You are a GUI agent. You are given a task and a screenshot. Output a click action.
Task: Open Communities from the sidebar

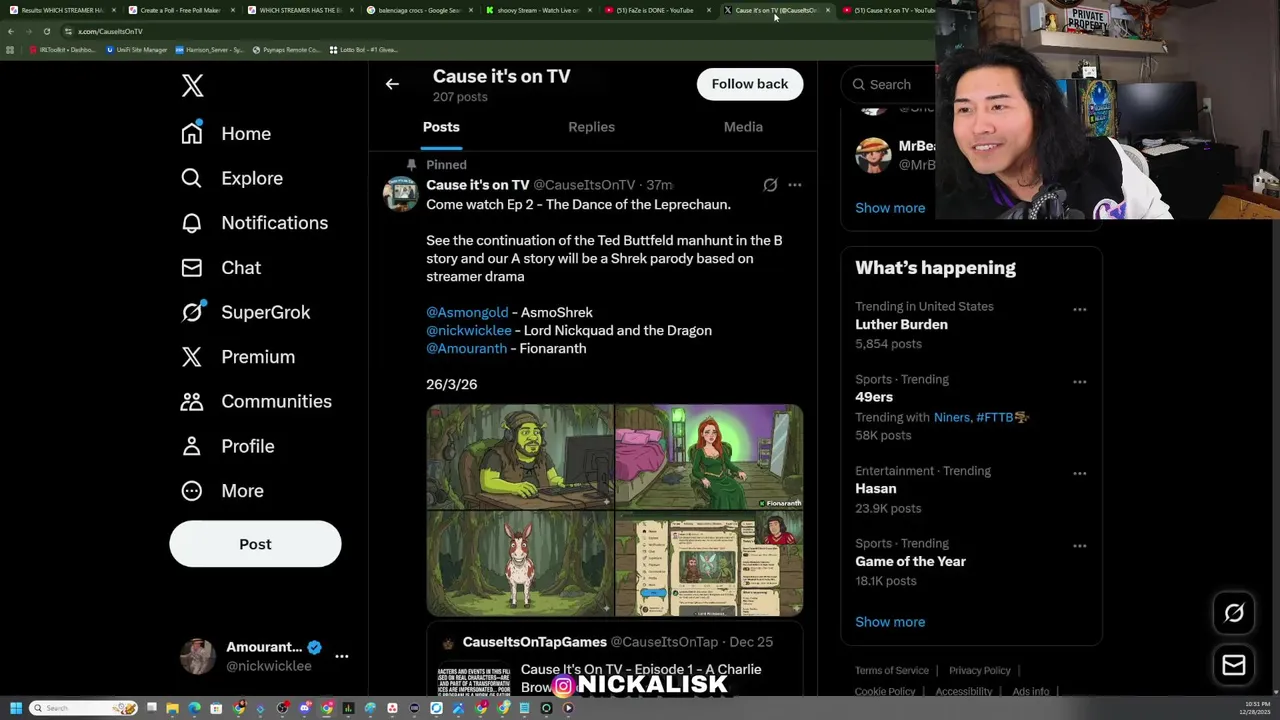coord(256,401)
